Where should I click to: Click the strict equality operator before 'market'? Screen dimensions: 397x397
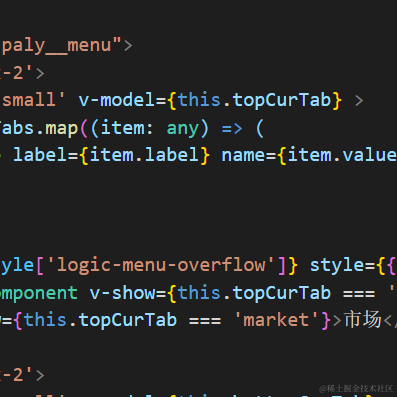pyautogui.click(x=205, y=321)
